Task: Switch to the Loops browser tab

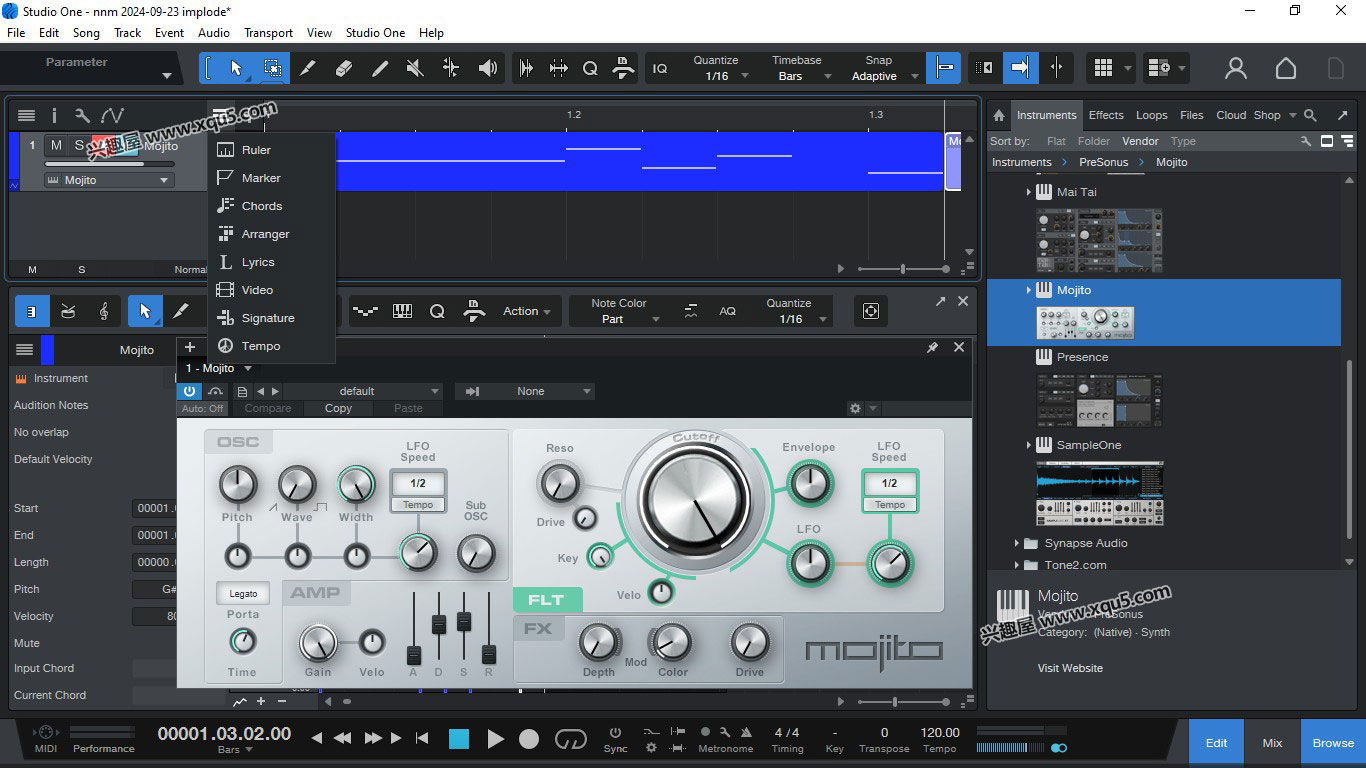Action: 1151,115
